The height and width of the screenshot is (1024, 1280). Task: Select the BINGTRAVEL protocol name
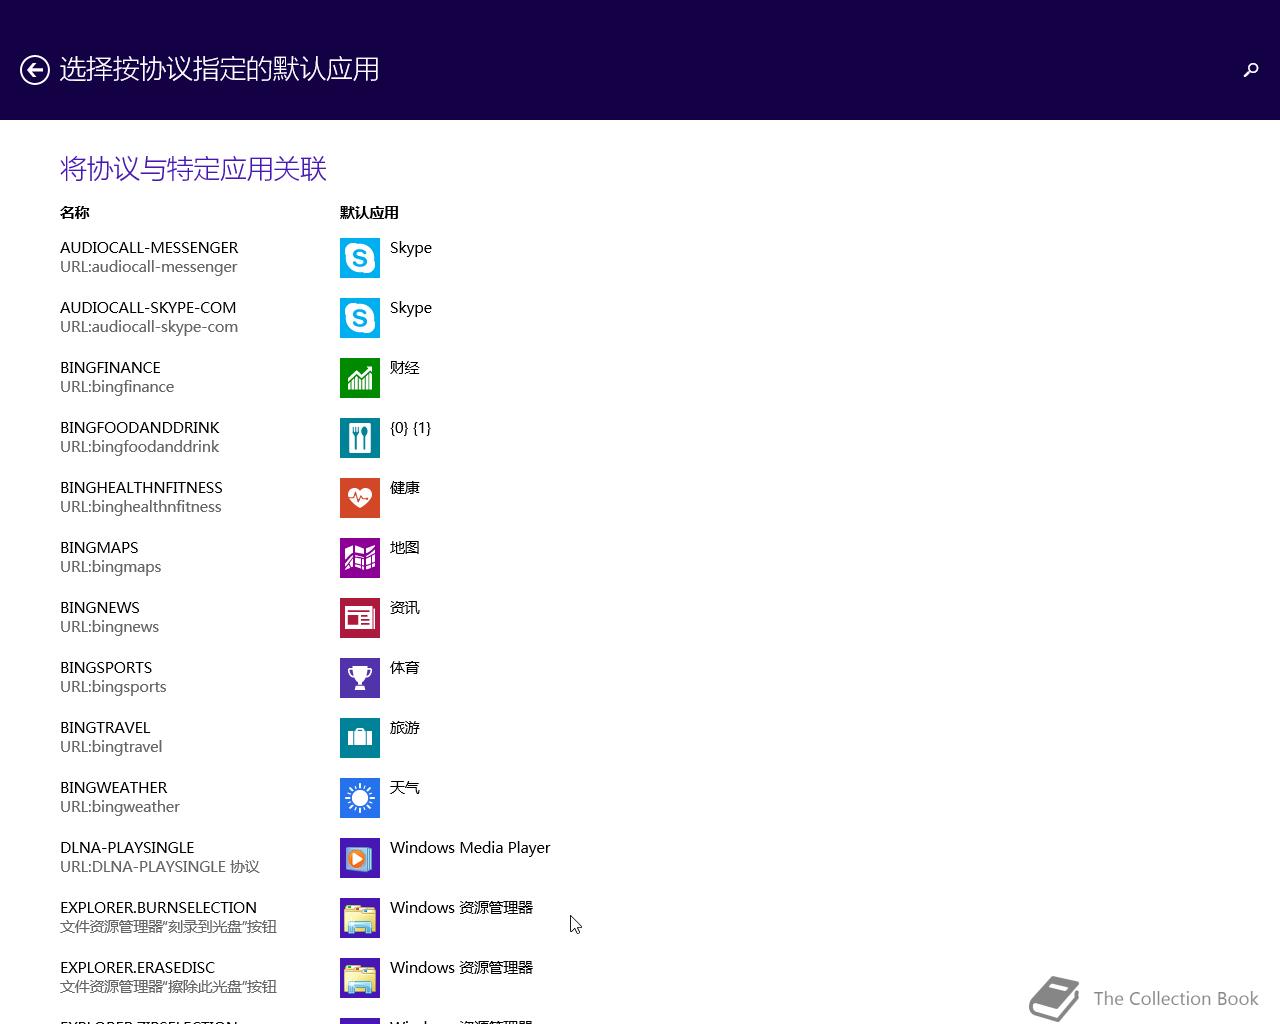tap(105, 728)
